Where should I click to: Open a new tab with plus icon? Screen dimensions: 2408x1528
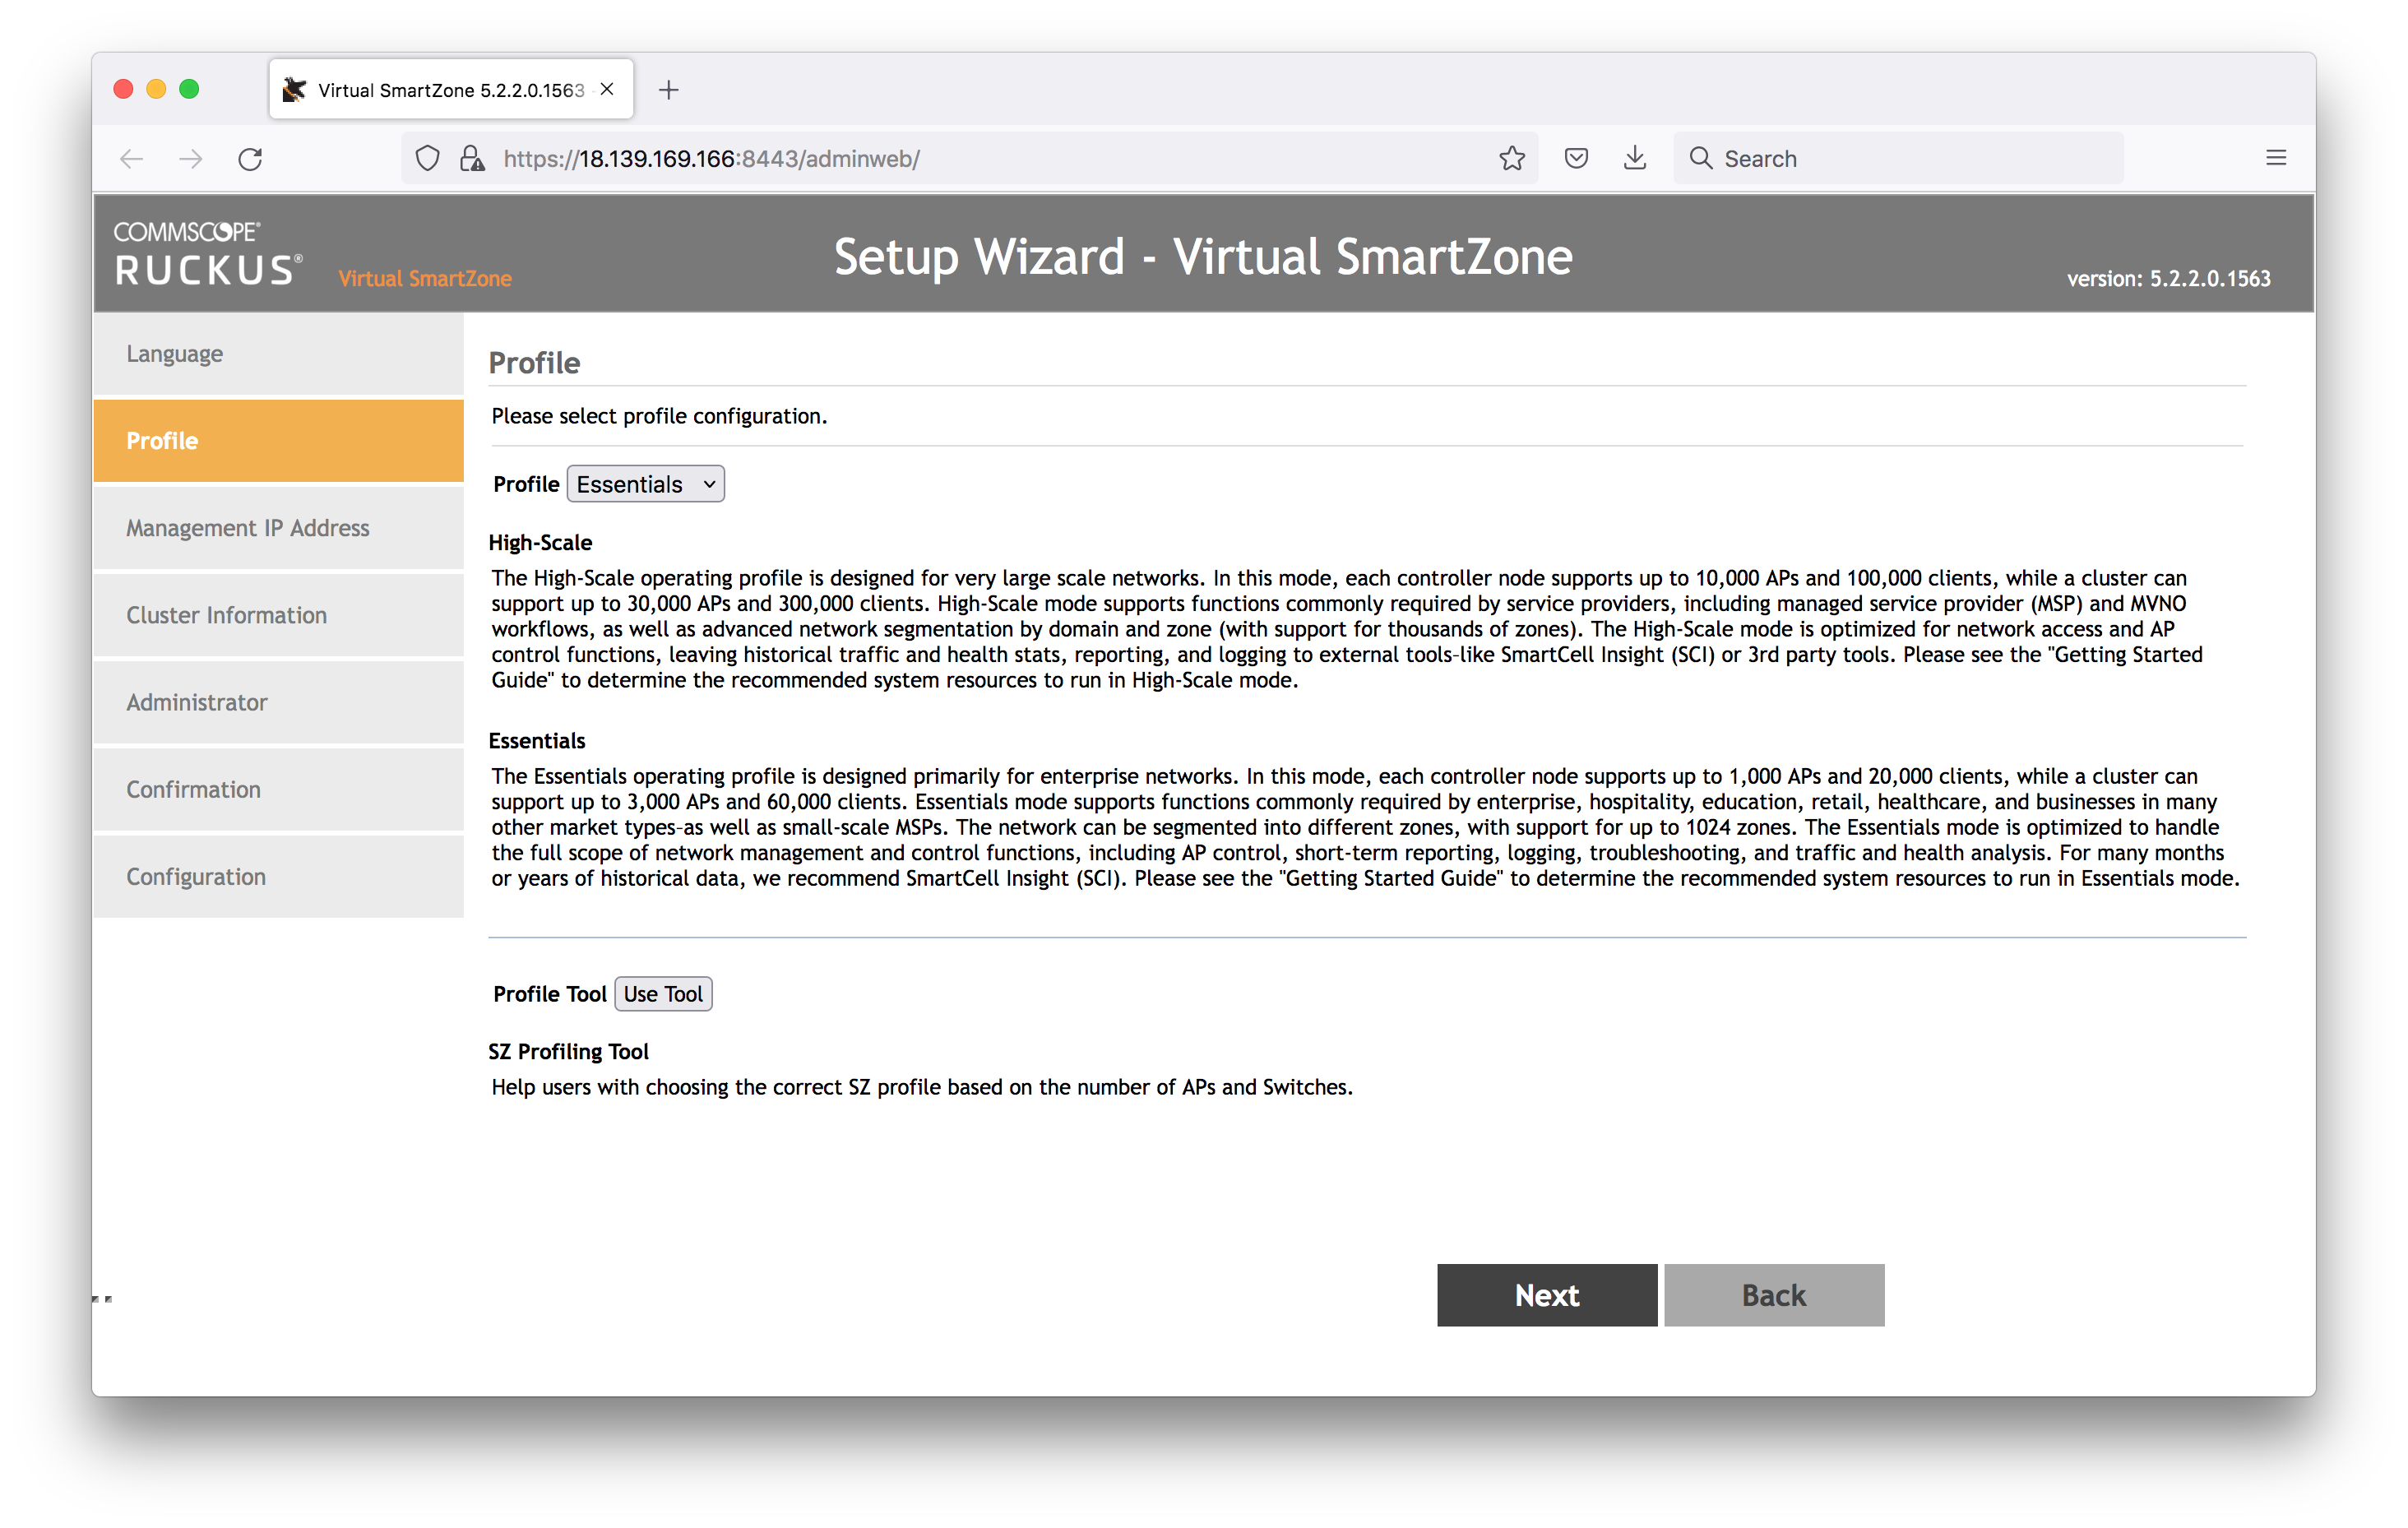click(669, 90)
